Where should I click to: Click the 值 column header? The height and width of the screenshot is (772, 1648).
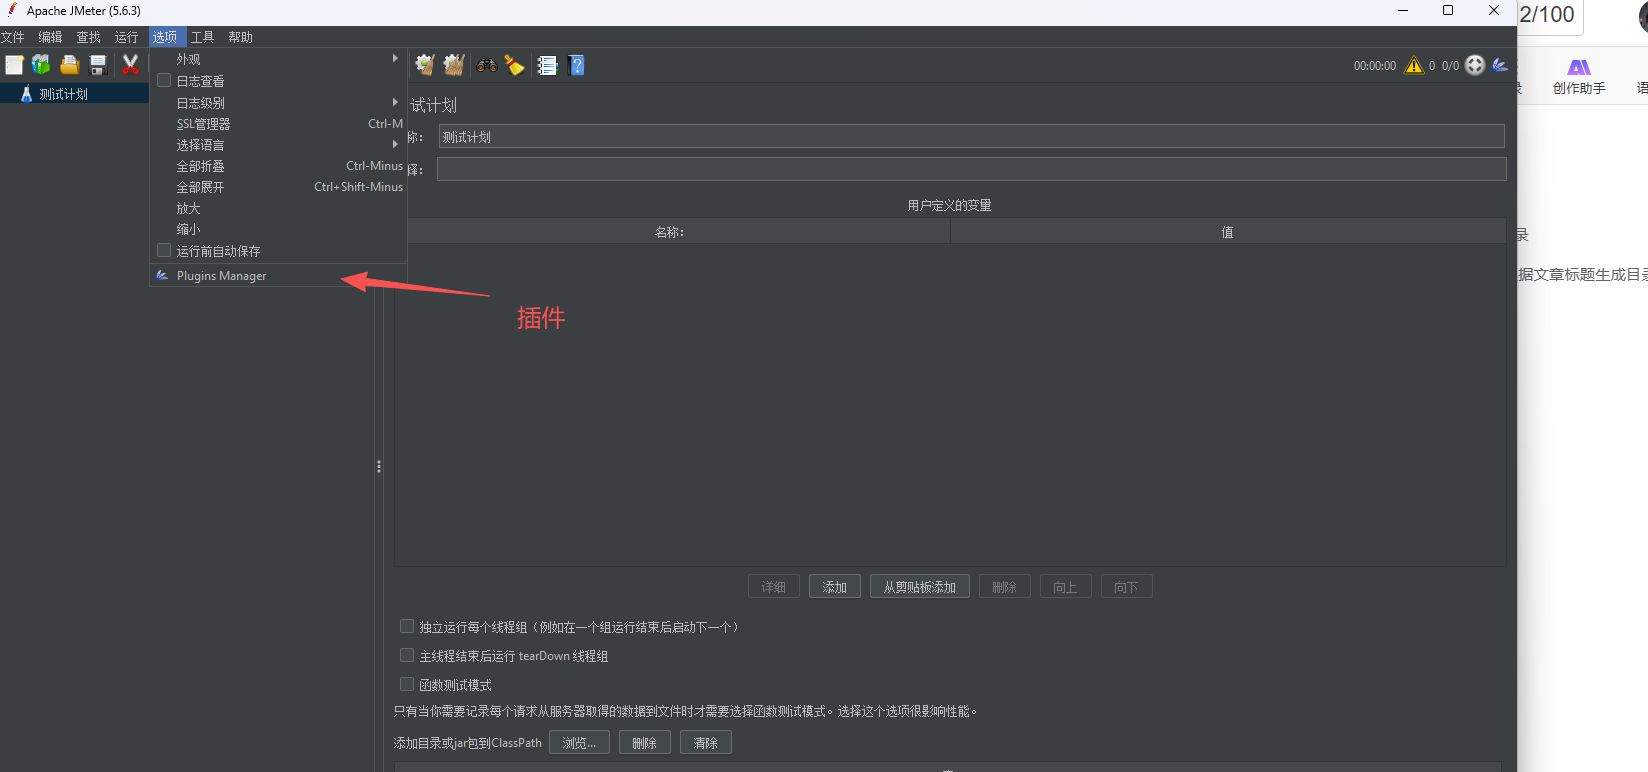1227,232
